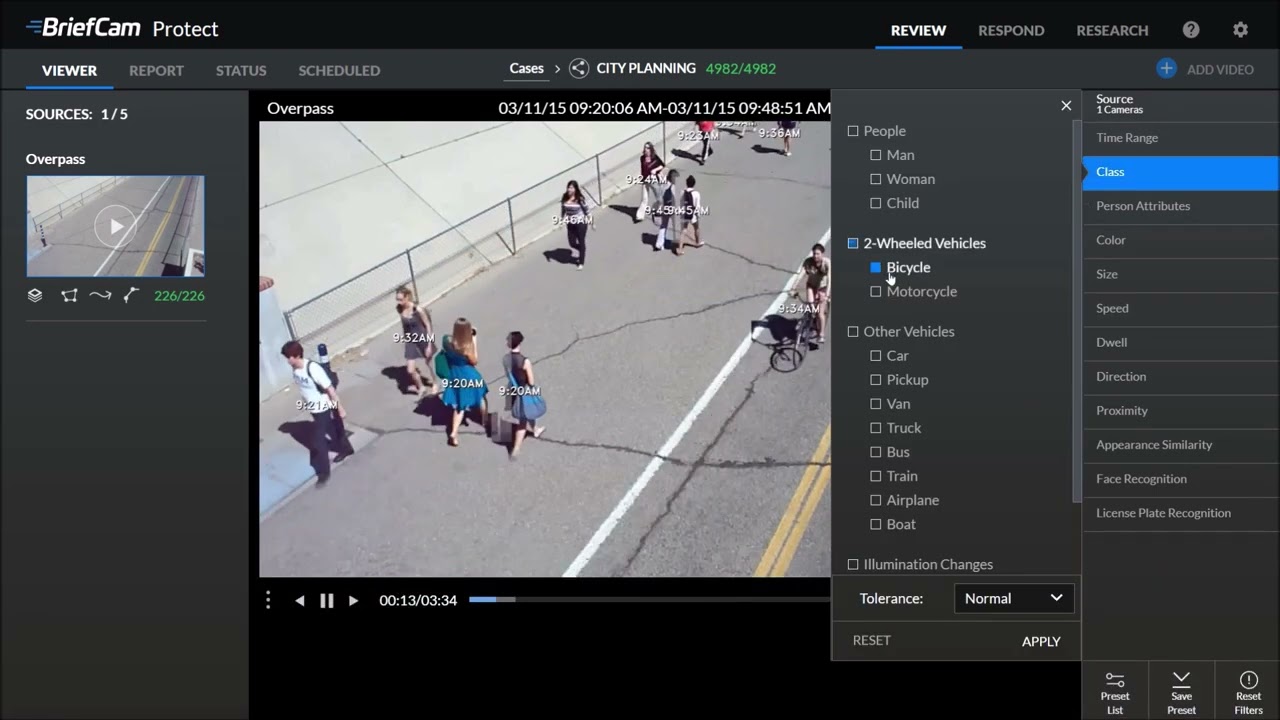Image resolution: width=1280 pixels, height=720 pixels.
Task: Open the Source filter section
Action: coord(1180,104)
